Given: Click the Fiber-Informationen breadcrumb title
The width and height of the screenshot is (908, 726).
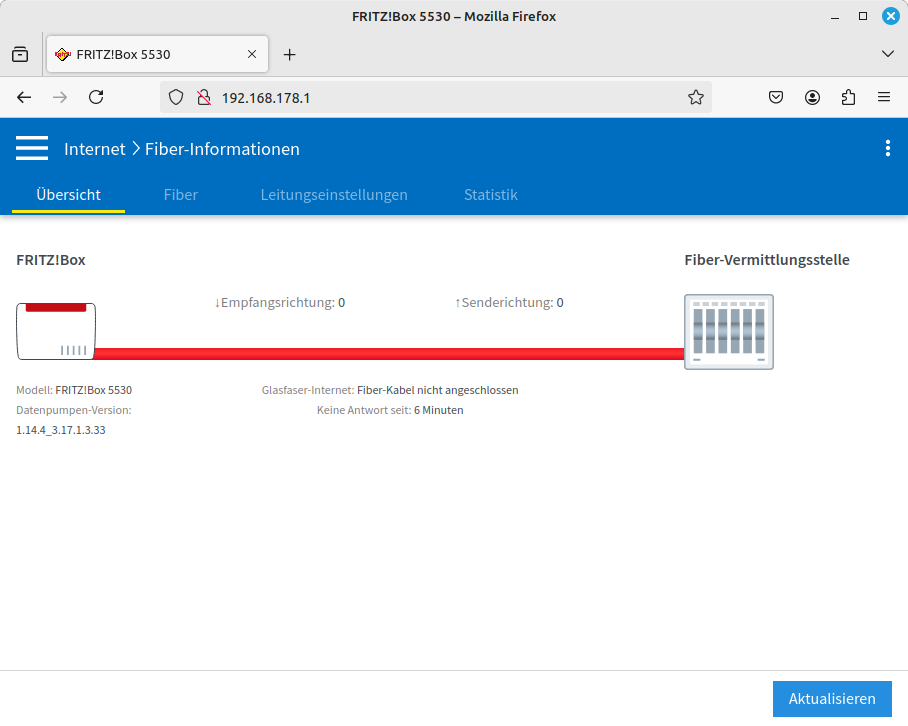Looking at the screenshot, I should click(x=222, y=149).
